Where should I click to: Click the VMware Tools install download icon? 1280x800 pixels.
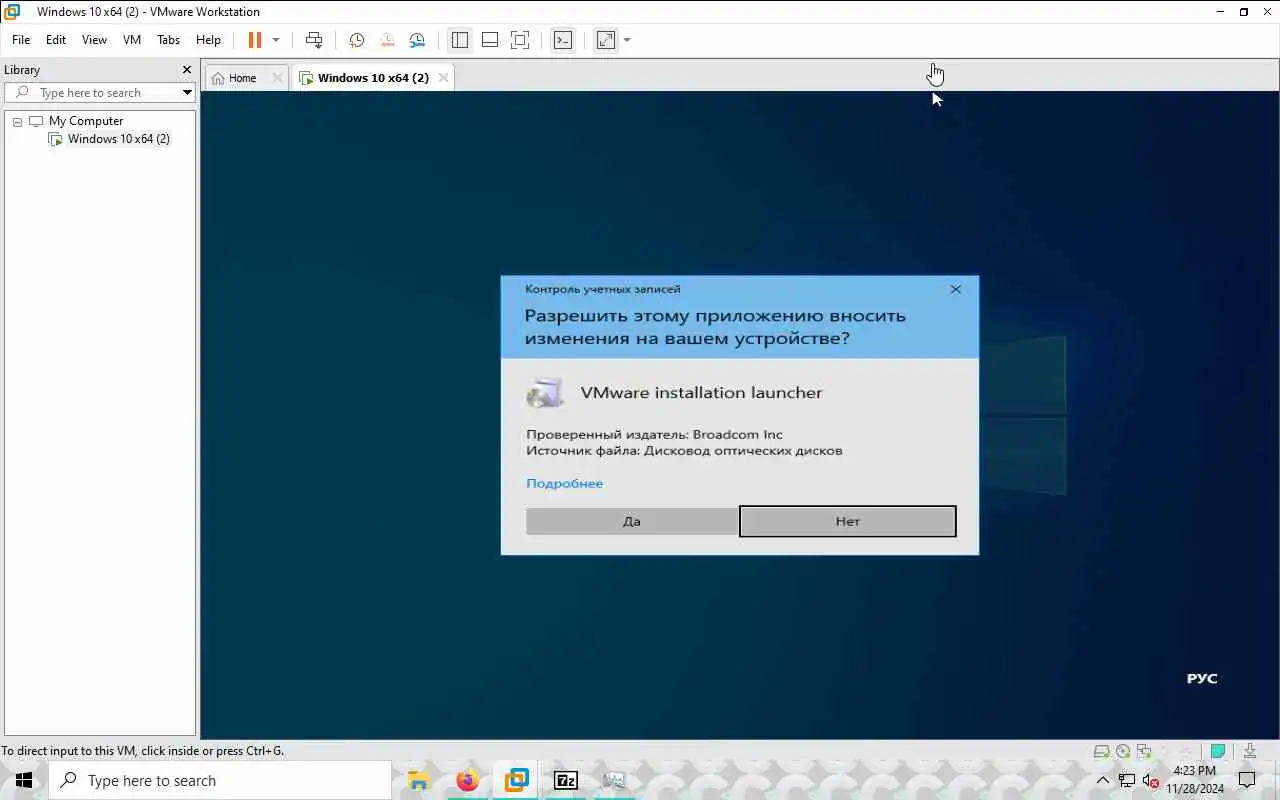1250,751
